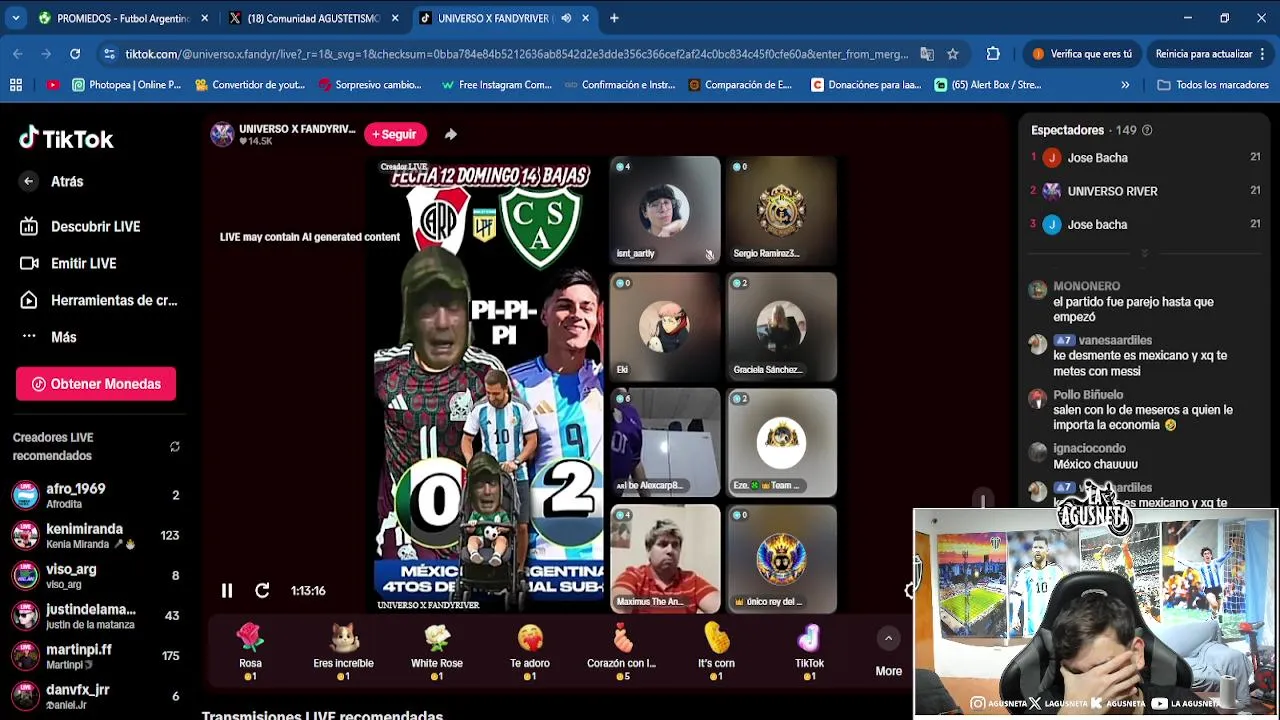This screenshot has height=720, width=1280.
Task: Share the live stream
Action: point(451,134)
